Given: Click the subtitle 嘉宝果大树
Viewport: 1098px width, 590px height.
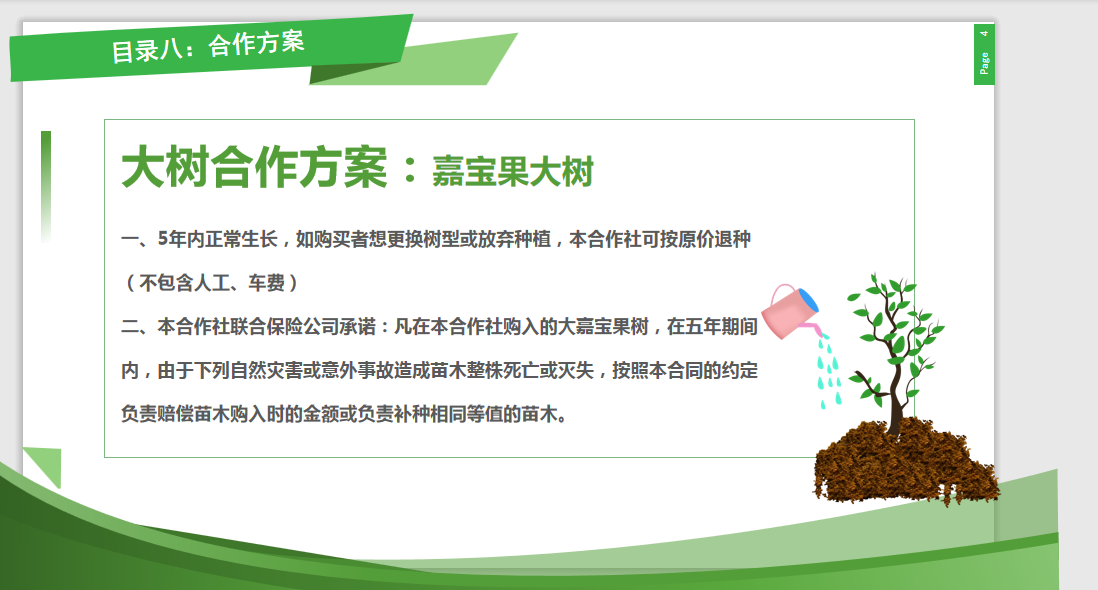Looking at the screenshot, I should point(513,171).
